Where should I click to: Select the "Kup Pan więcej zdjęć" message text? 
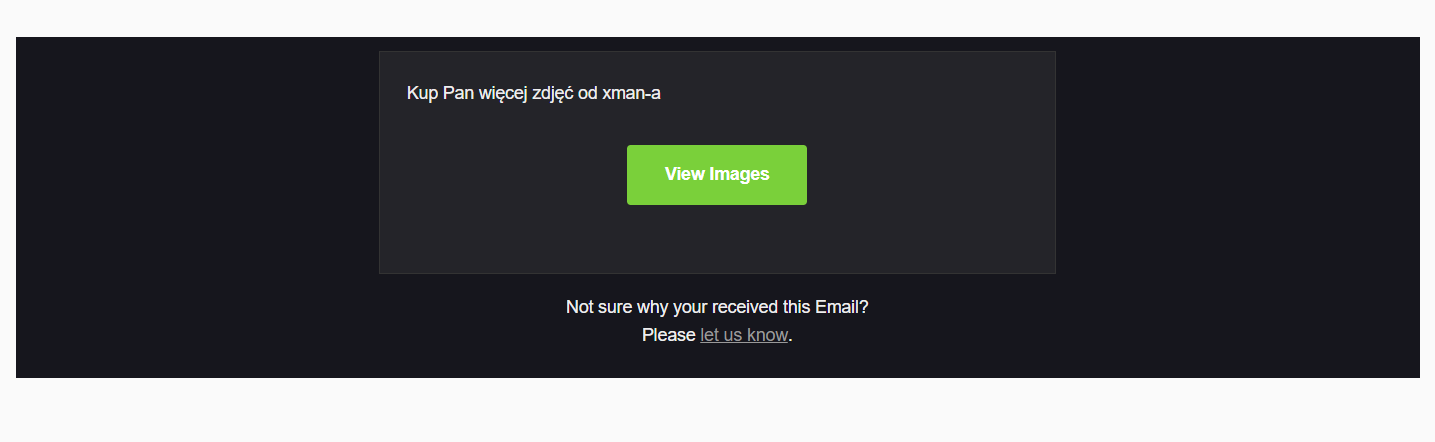[x=534, y=94]
